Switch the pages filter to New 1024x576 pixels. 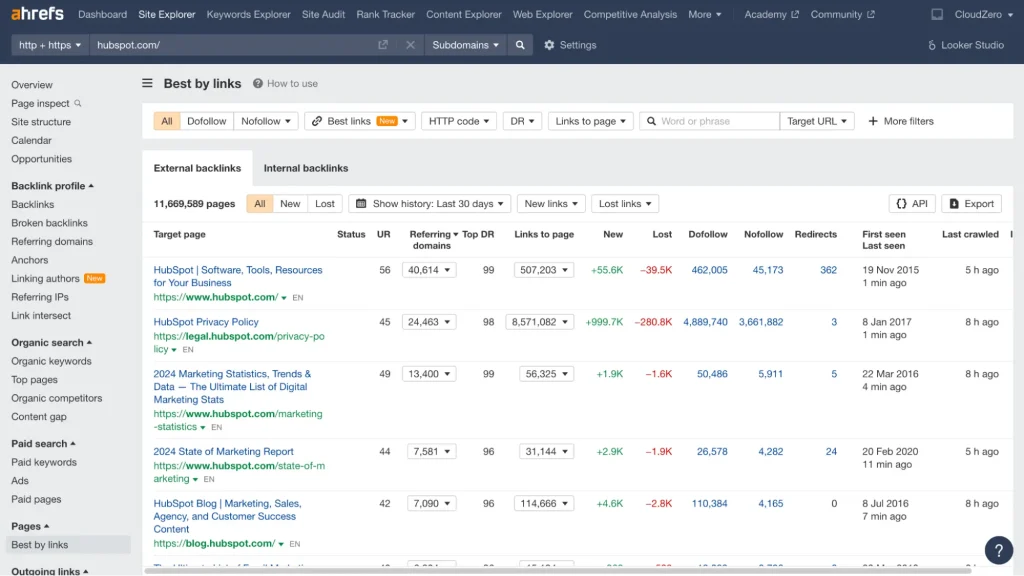pos(290,203)
